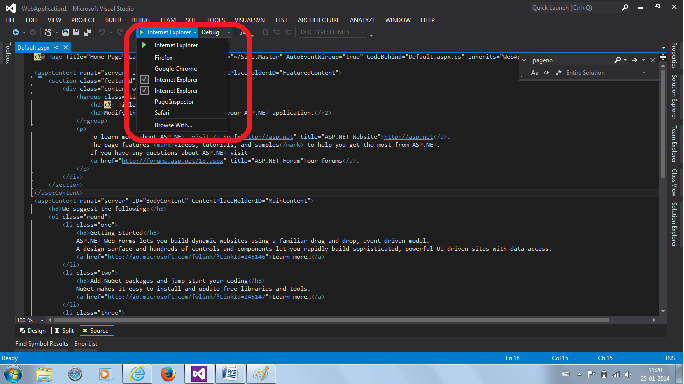684x384 pixels.
Task: Open the Toolbox side panel
Action: [7, 54]
